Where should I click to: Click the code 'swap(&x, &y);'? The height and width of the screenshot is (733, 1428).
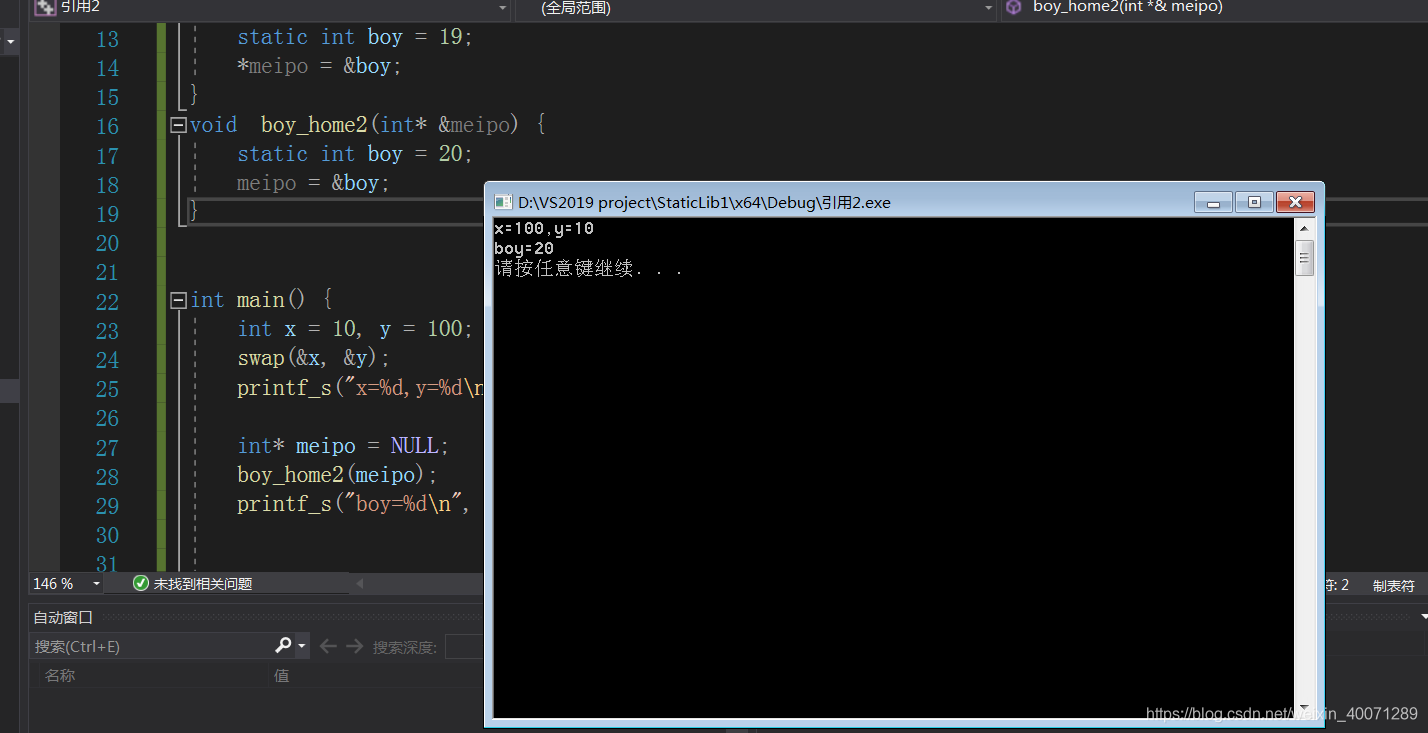[313, 358]
